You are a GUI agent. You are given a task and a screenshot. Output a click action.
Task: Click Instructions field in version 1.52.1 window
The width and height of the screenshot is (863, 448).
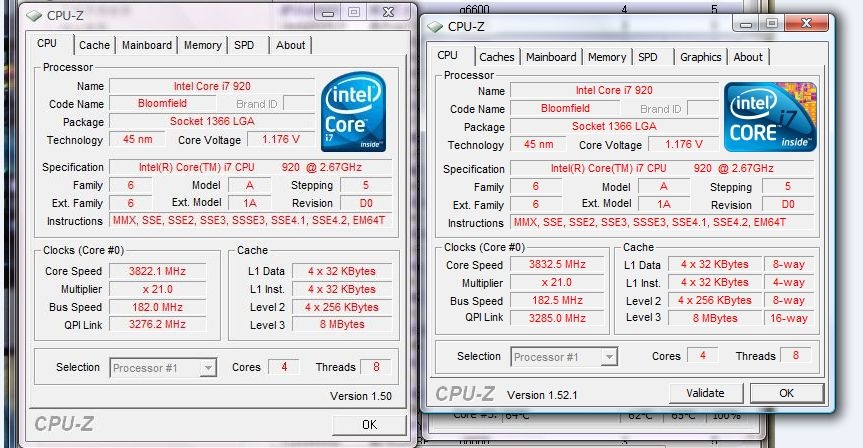[x=662, y=222]
